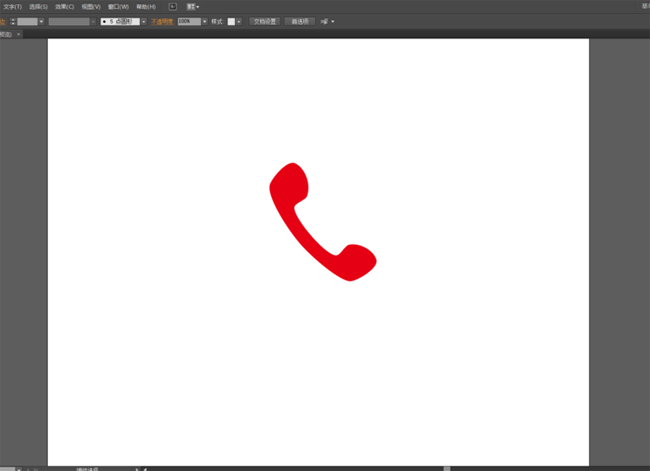Open the 选择(S) menu
The image size is (650, 471).
click(39, 7)
